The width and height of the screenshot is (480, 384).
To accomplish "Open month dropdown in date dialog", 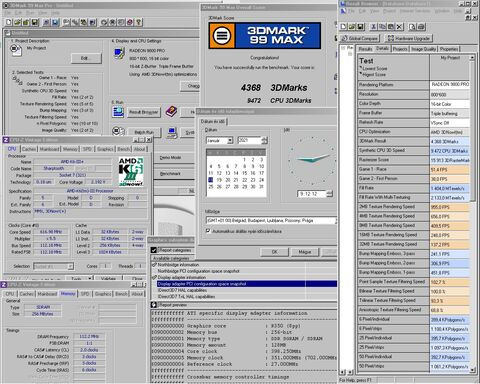I will click(x=230, y=141).
